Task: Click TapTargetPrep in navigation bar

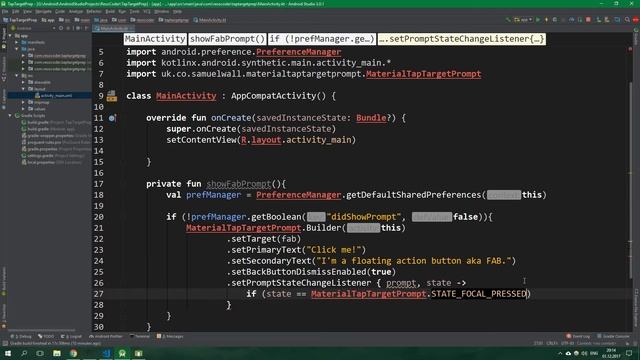Action: point(20,20)
